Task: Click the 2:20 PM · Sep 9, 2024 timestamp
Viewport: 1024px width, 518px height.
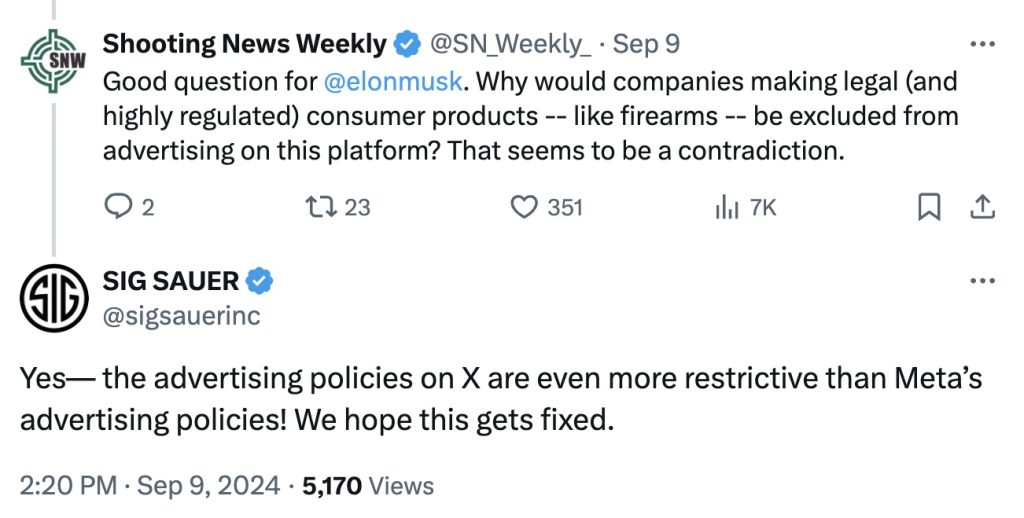Action: [150, 486]
